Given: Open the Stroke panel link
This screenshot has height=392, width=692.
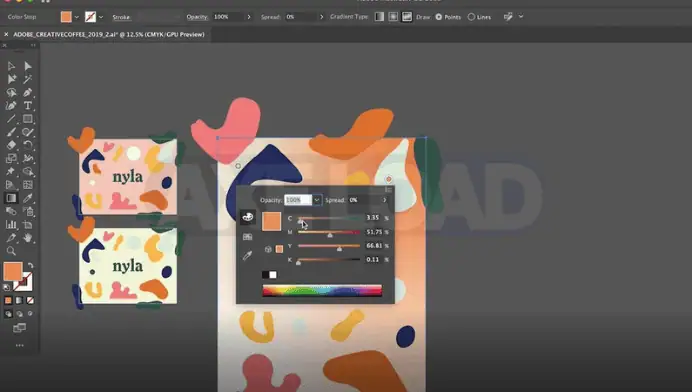Looking at the screenshot, I should pyautogui.click(x=121, y=17).
